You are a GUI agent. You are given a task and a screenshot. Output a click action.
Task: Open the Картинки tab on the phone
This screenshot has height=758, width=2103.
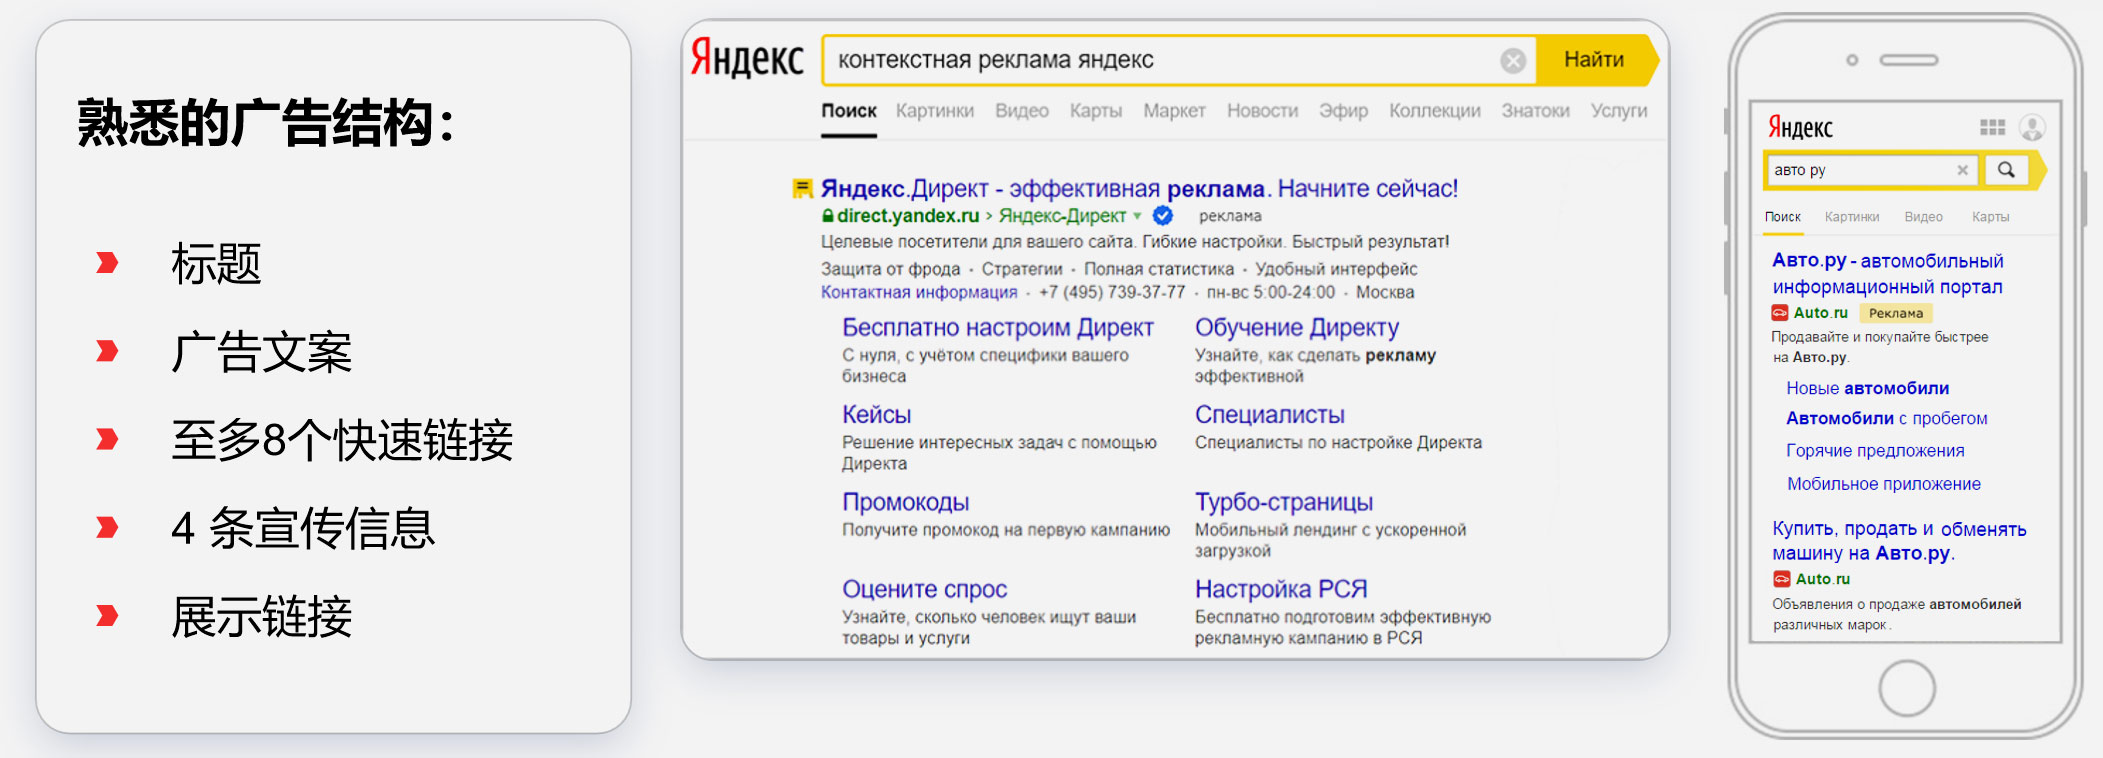(x=1852, y=217)
